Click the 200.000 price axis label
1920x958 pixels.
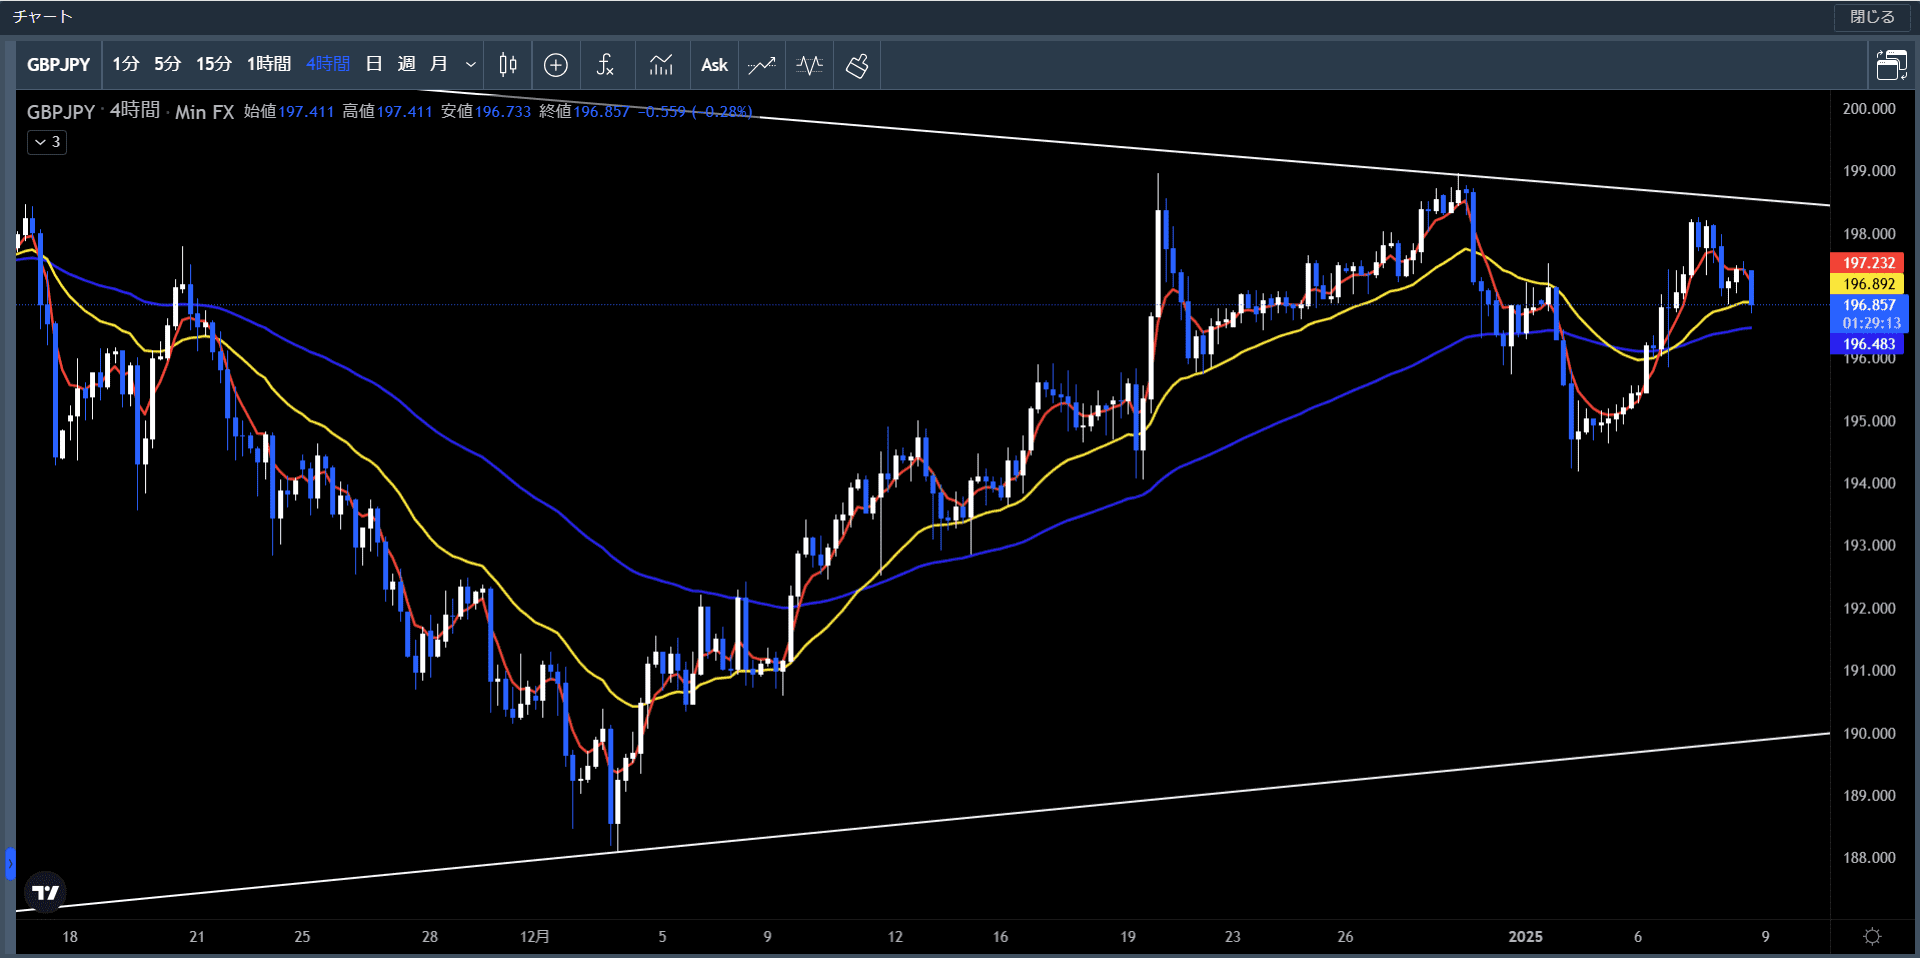pos(1869,109)
